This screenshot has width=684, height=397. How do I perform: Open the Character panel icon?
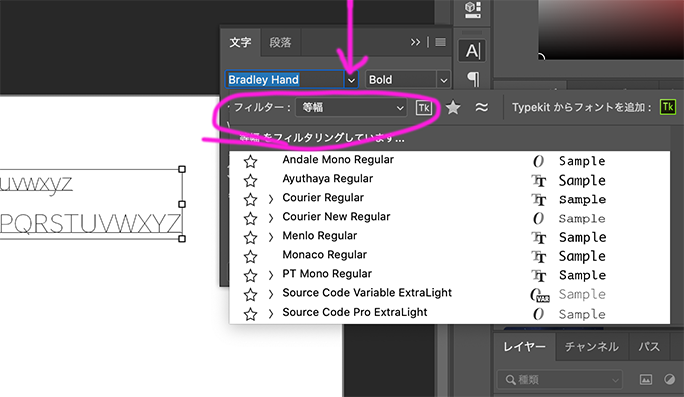click(473, 51)
